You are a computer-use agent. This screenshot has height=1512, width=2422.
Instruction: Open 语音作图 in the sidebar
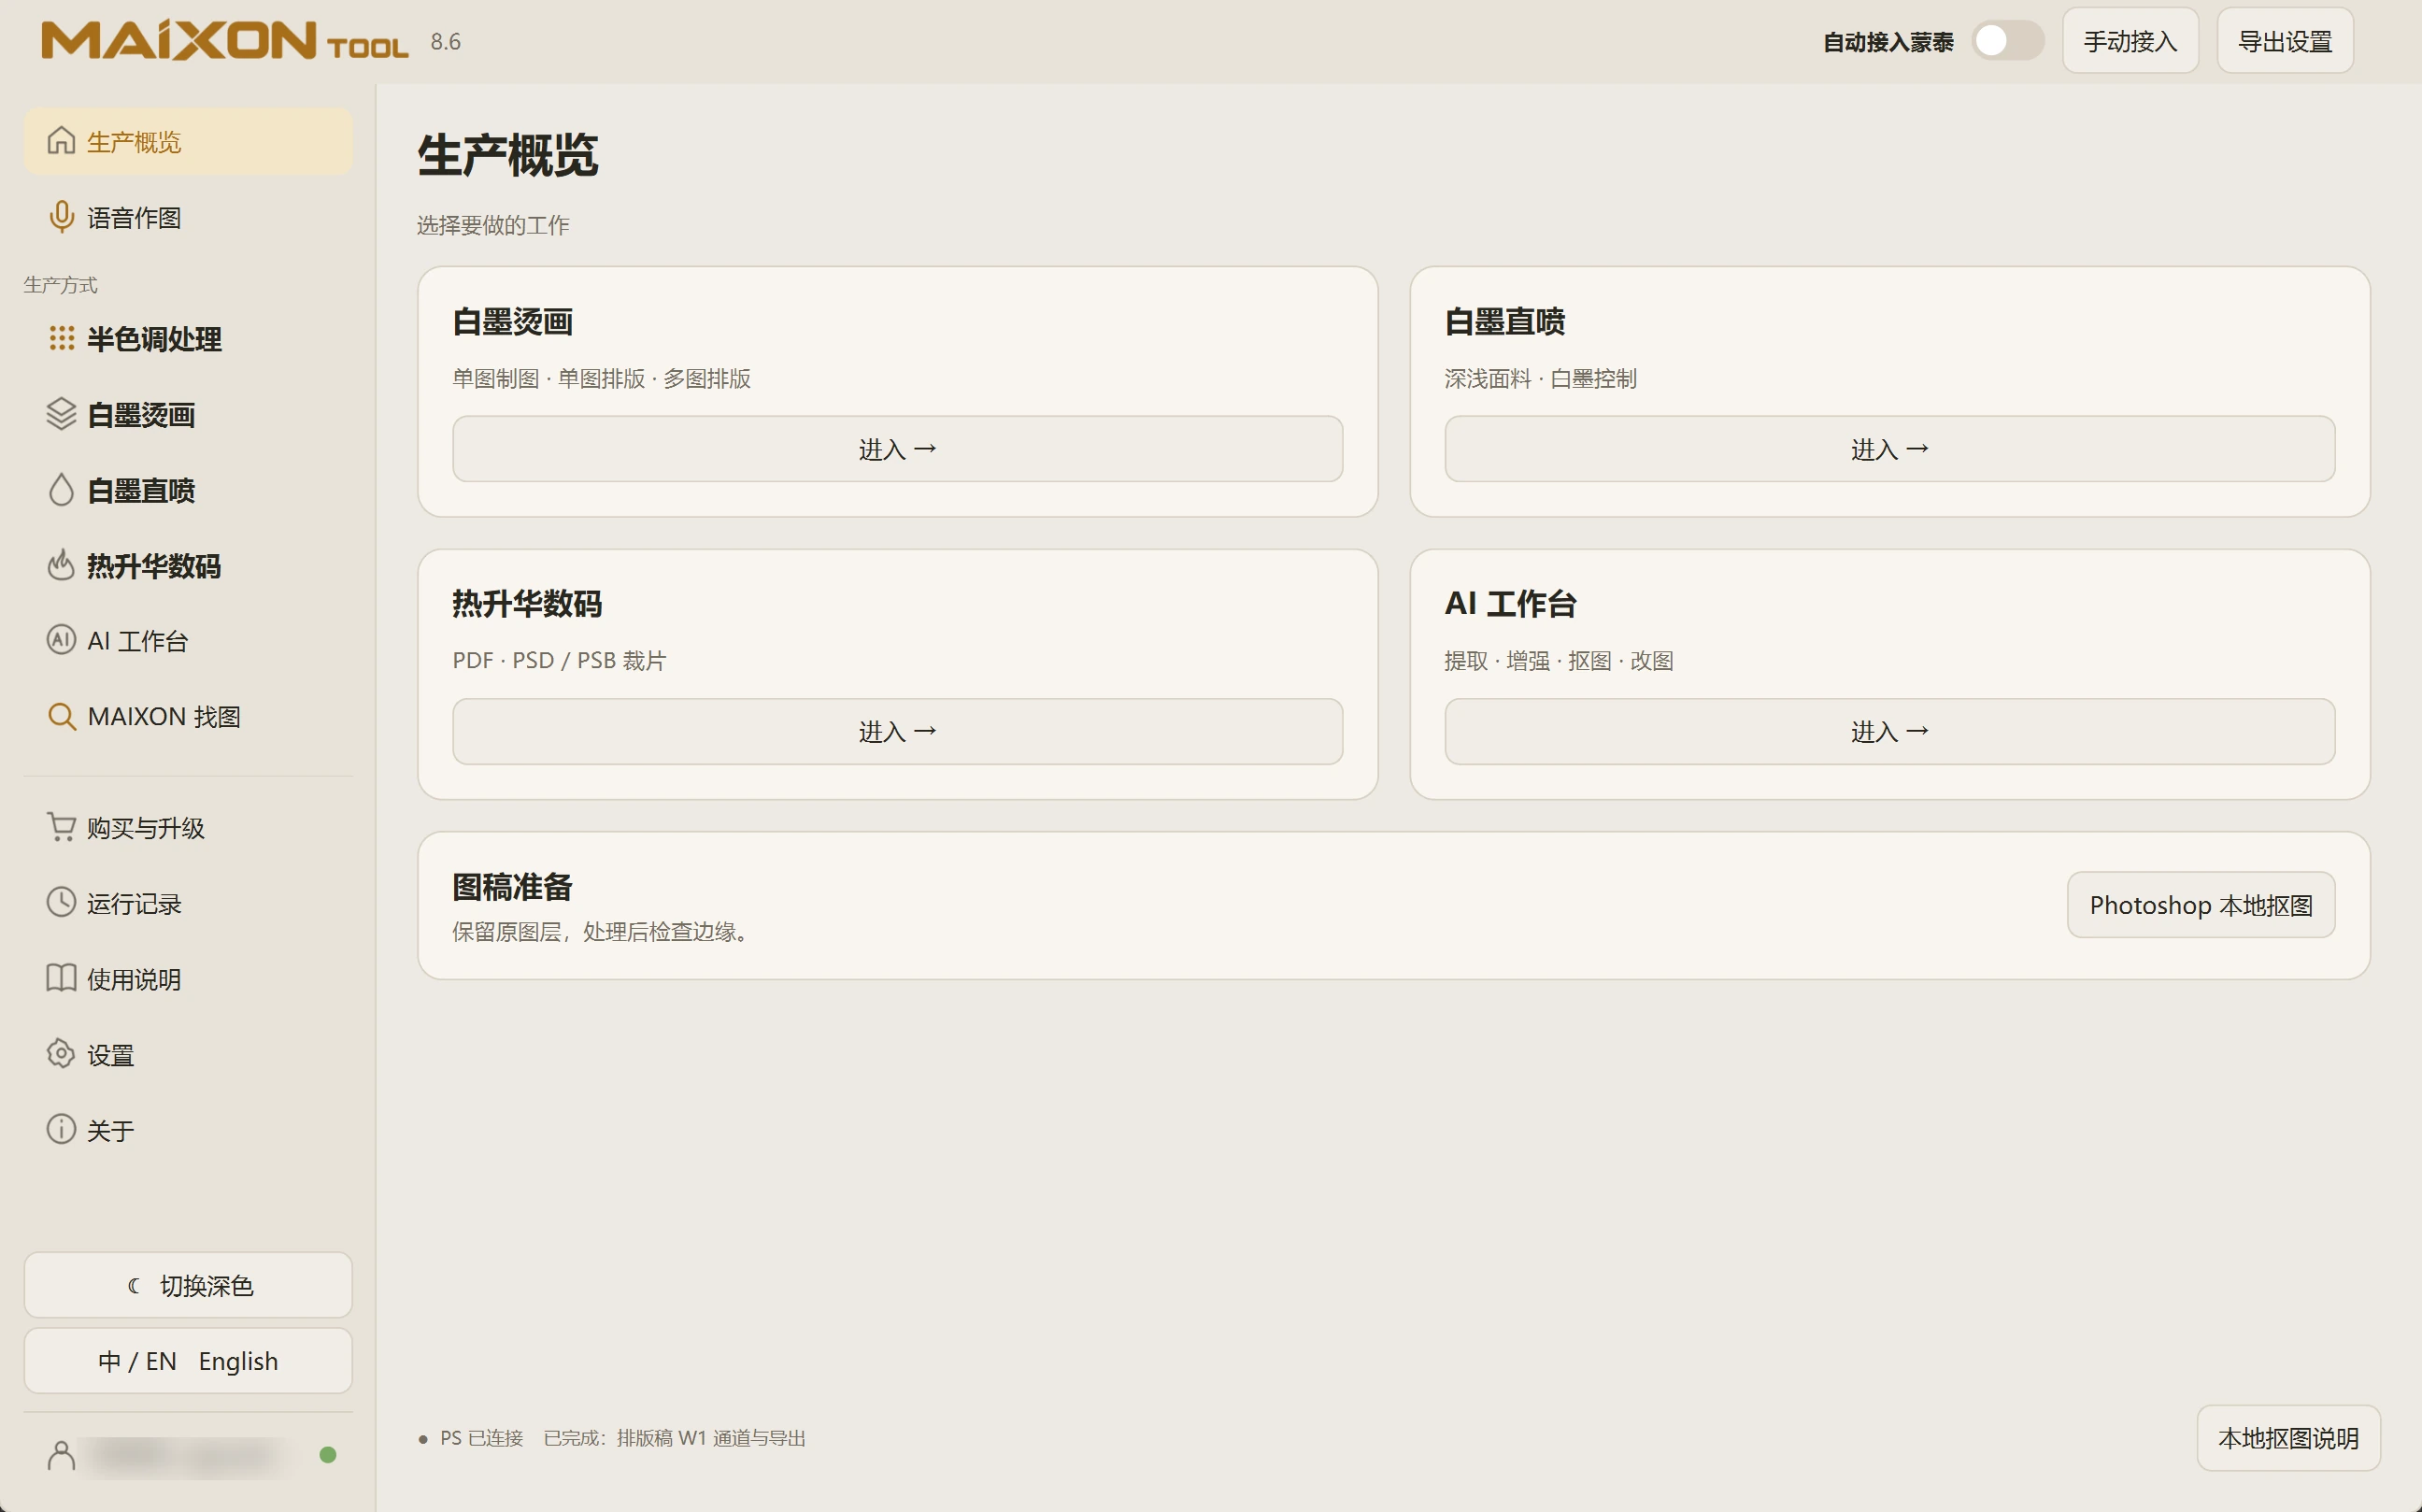(188, 217)
